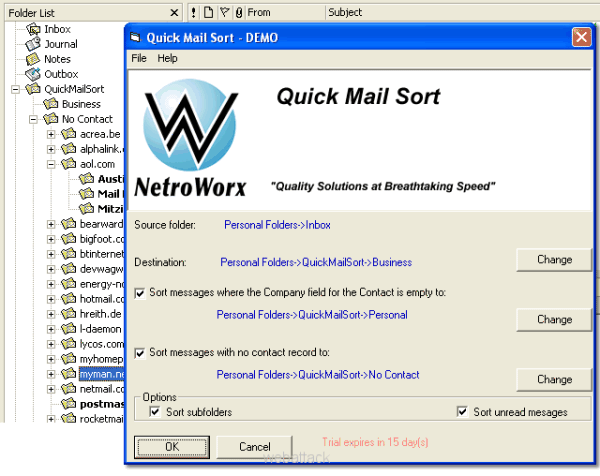
Task: Uncheck the Sort subfolders option
Action: click(155, 412)
